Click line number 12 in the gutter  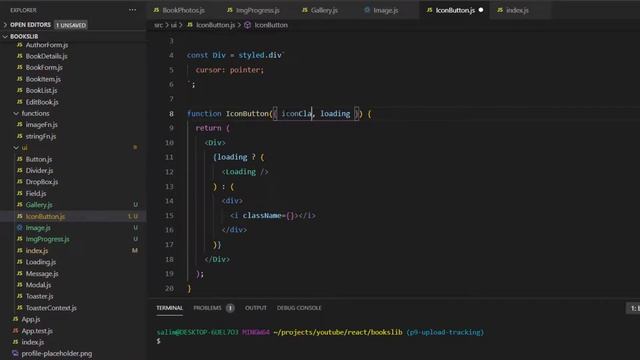[169, 172]
